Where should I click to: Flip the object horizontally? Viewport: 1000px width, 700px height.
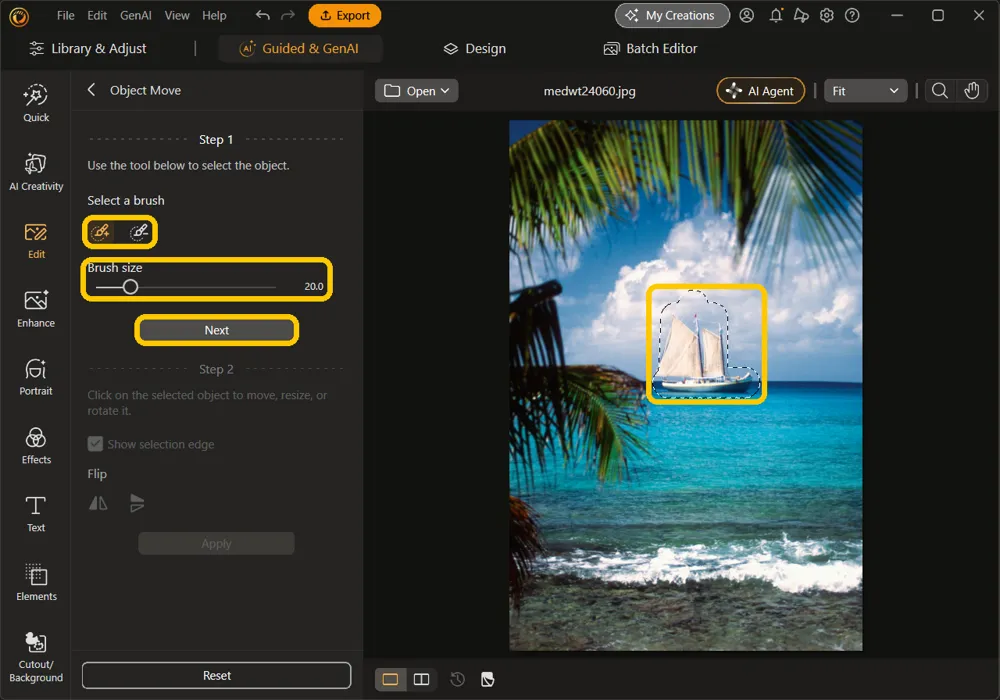tap(98, 504)
